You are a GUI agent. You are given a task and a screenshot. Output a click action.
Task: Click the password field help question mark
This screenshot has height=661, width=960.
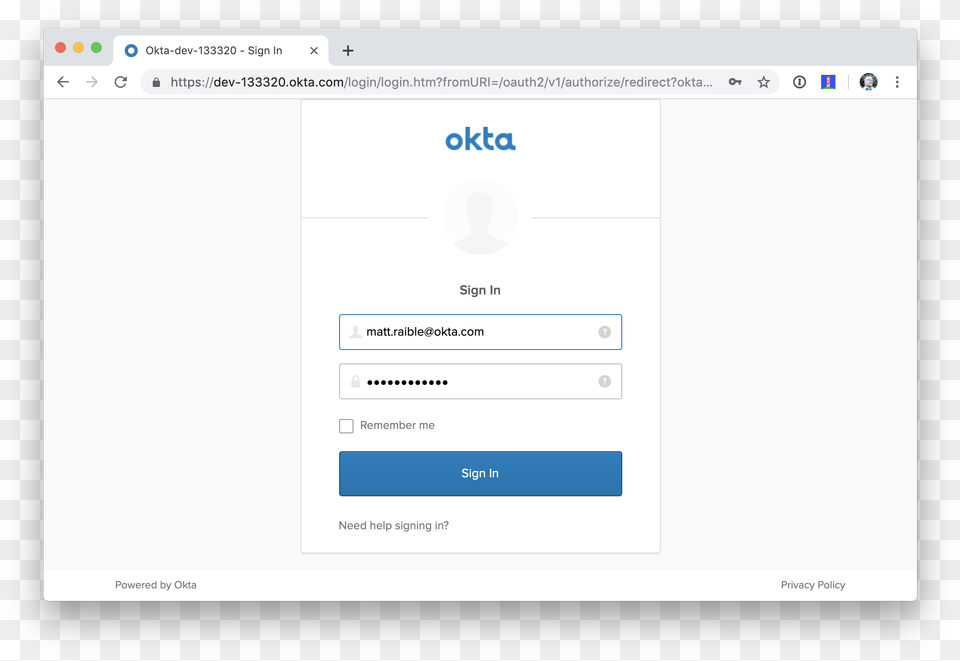[x=604, y=381]
